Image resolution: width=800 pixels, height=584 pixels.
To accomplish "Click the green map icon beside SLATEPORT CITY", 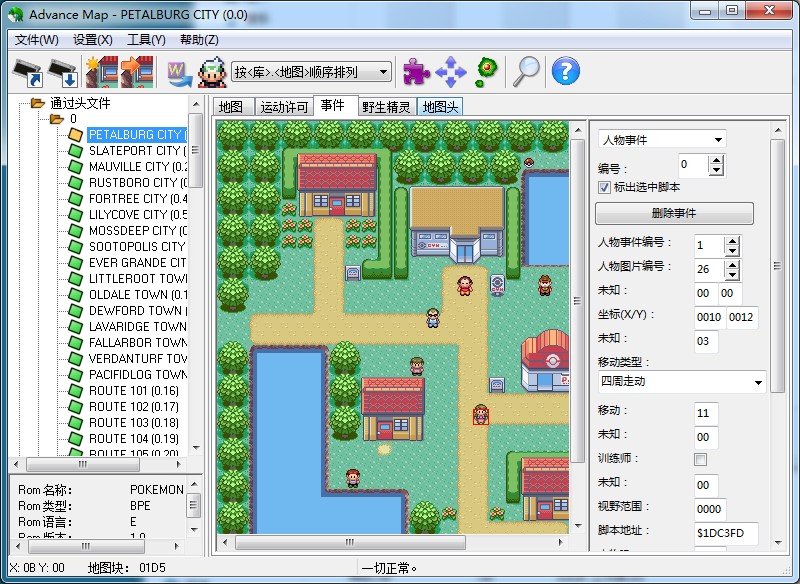I will pyautogui.click(x=76, y=150).
